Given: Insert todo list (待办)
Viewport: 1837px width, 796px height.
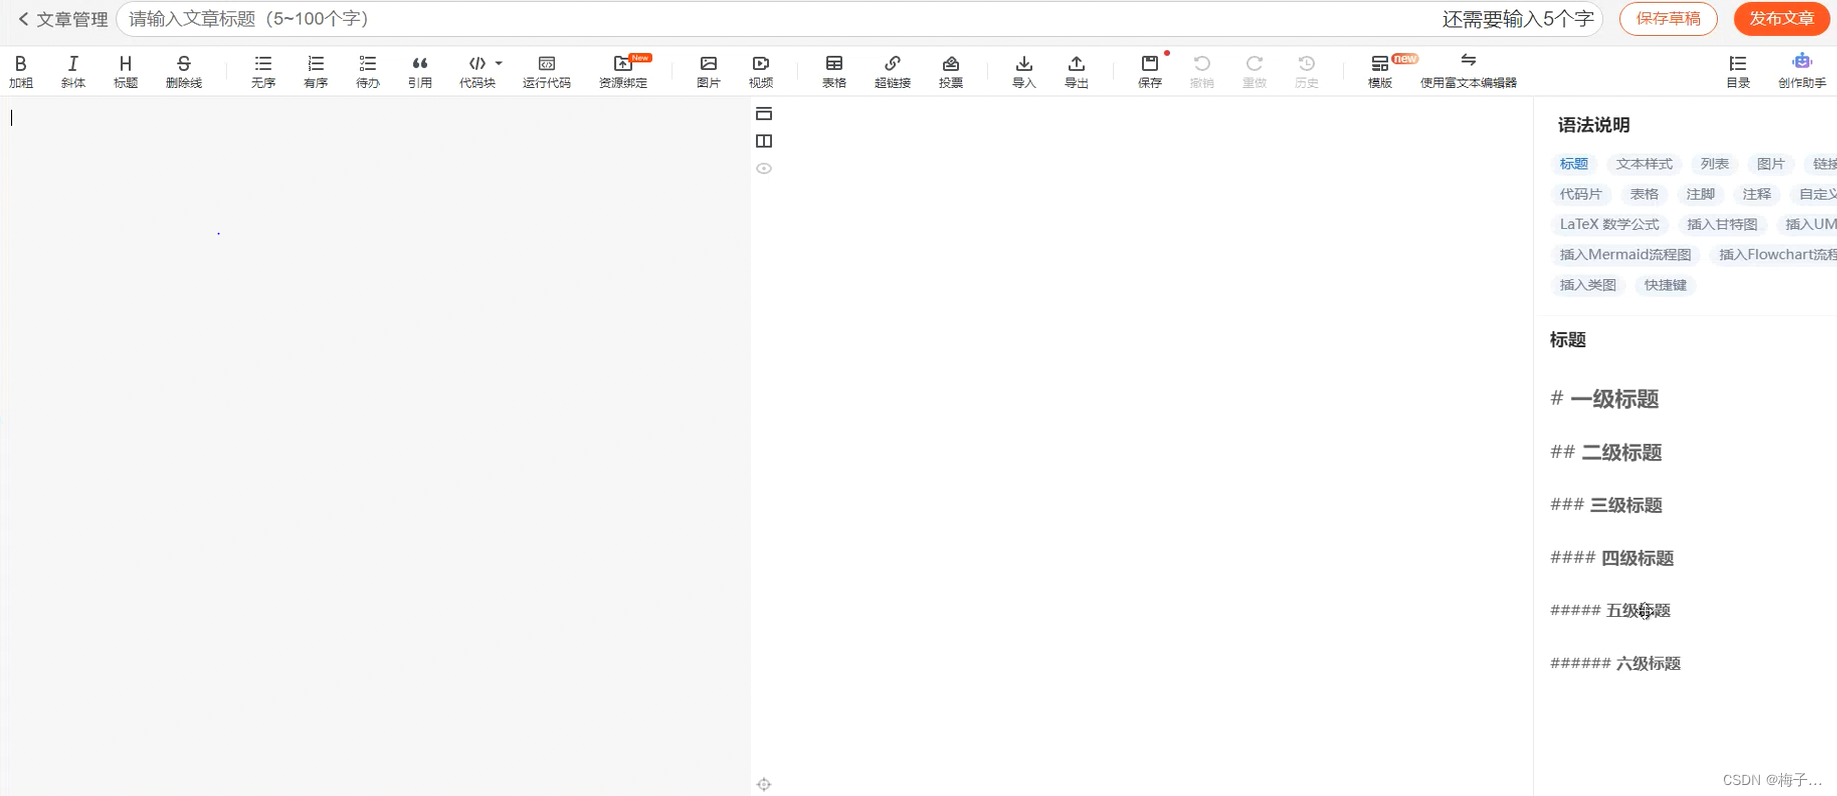Looking at the screenshot, I should pyautogui.click(x=368, y=72).
